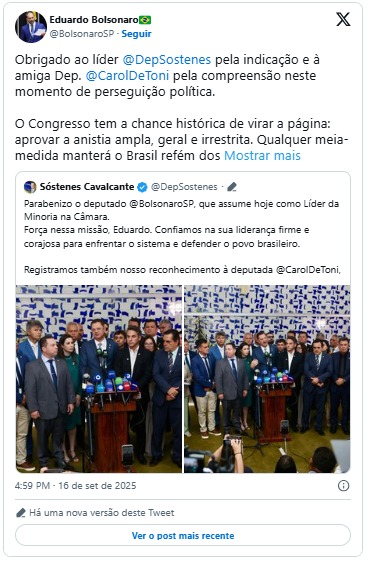Screen dimensions: 370x561
Task: Click the X logo icon
Action: (343, 19)
